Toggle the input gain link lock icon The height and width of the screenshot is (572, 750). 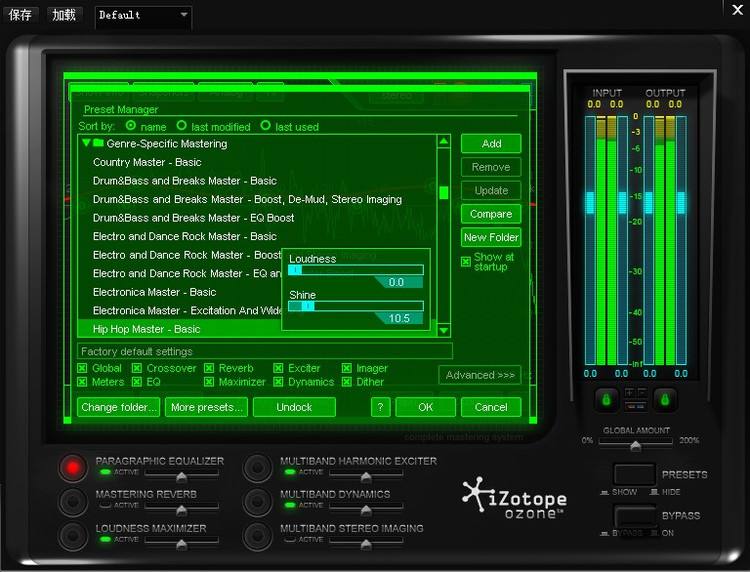pyautogui.click(x=607, y=399)
